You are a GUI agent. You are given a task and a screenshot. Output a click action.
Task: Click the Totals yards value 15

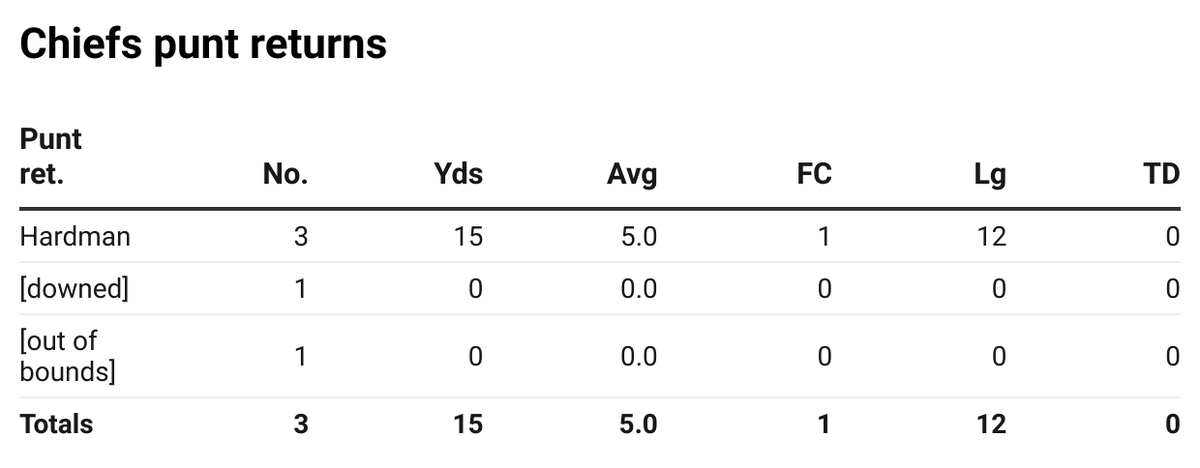click(x=467, y=424)
